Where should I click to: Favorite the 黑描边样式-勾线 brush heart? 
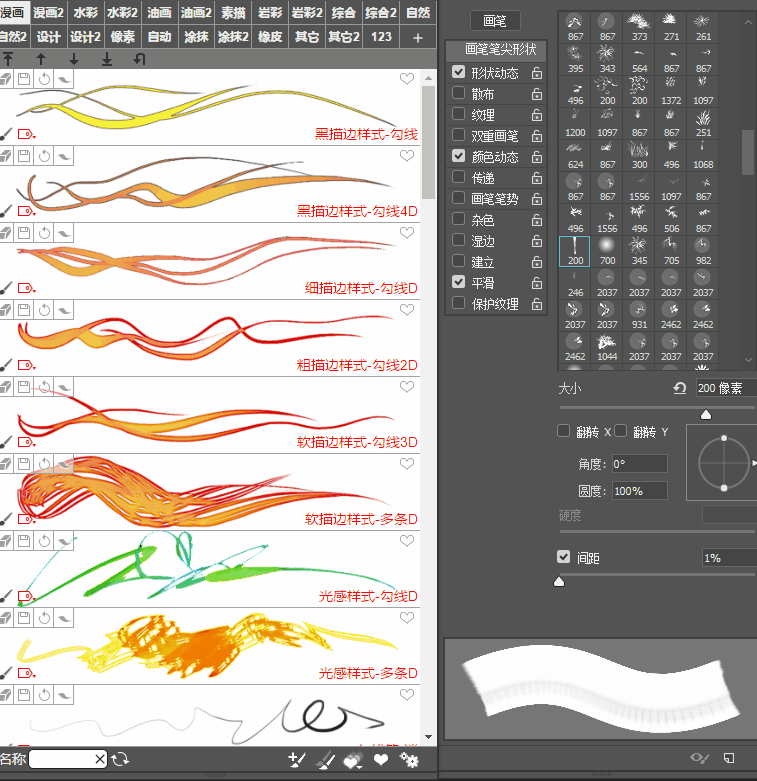(407, 79)
